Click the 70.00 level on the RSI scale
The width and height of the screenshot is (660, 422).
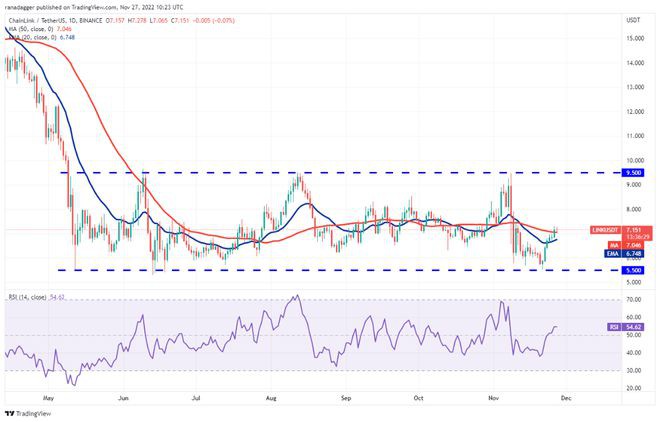[x=632, y=299]
